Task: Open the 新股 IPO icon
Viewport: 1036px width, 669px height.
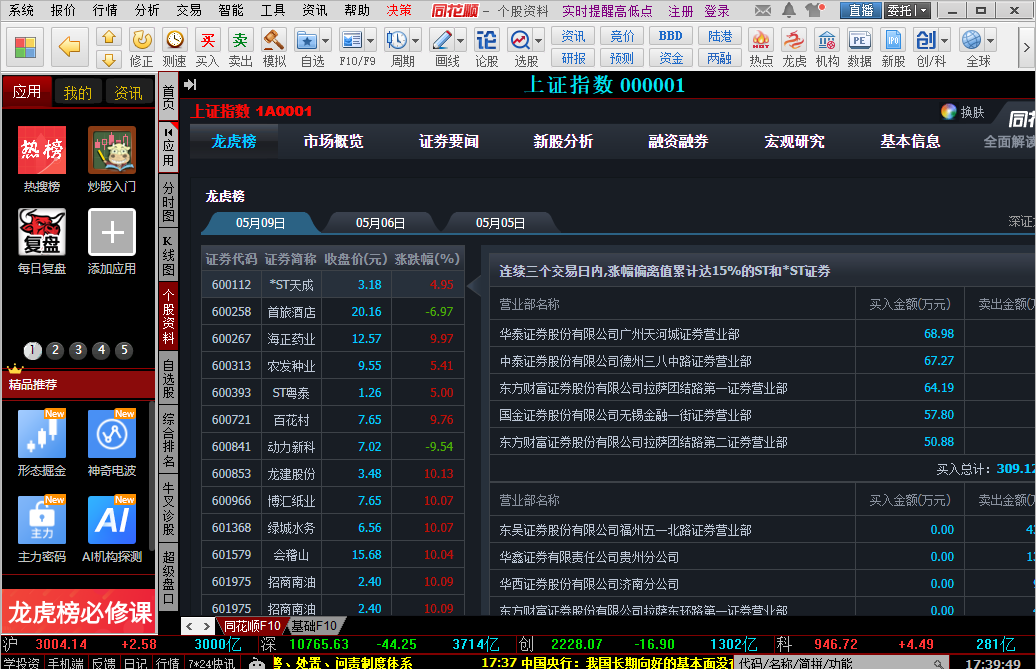Action: pyautogui.click(x=893, y=48)
